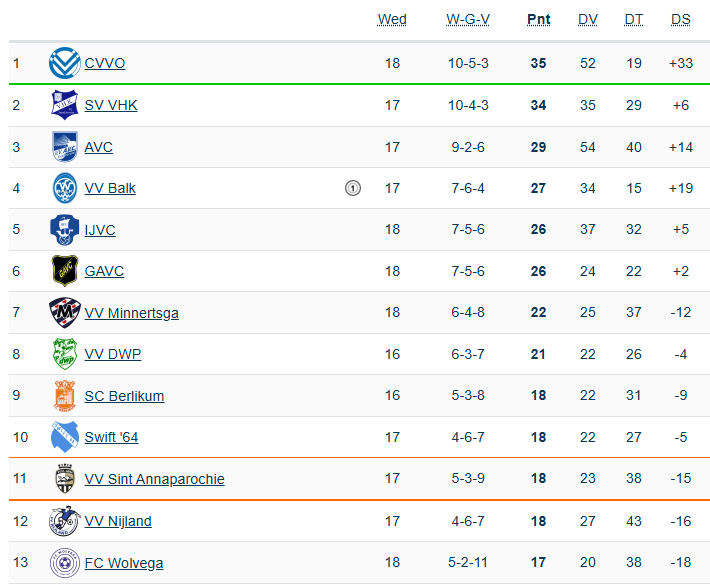
Task: Click the FC Wolvega purple crest
Action: [65, 563]
